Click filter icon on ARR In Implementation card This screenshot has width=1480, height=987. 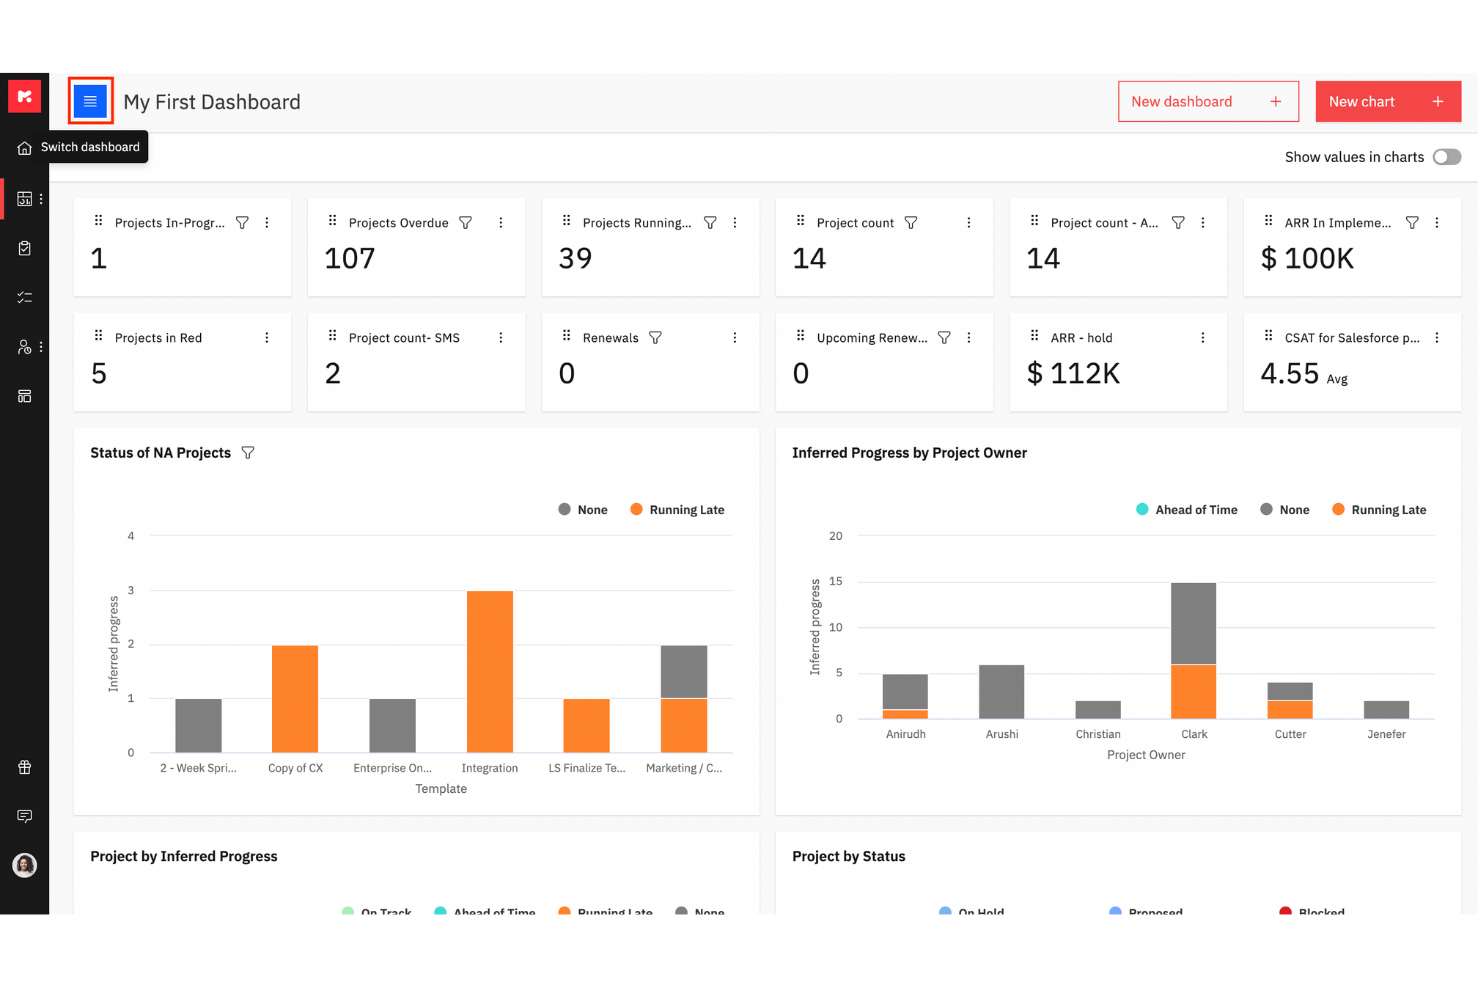pos(1412,223)
